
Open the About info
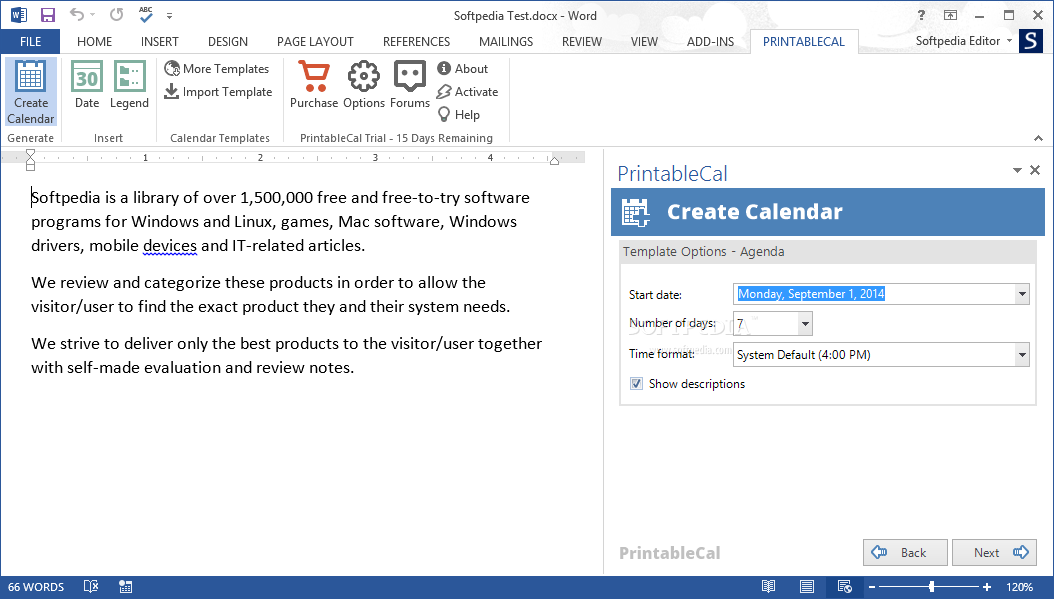pos(462,69)
